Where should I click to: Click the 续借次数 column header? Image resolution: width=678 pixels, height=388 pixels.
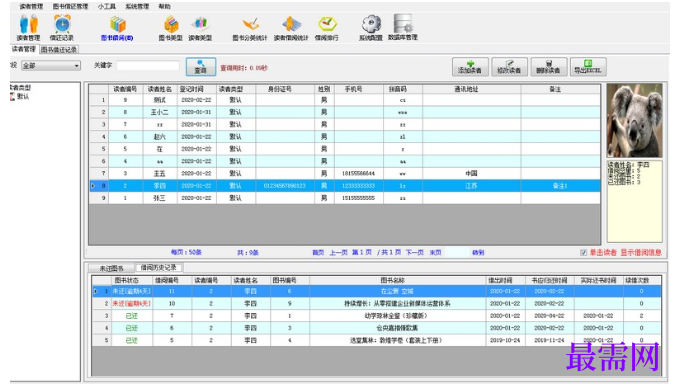tap(642, 281)
